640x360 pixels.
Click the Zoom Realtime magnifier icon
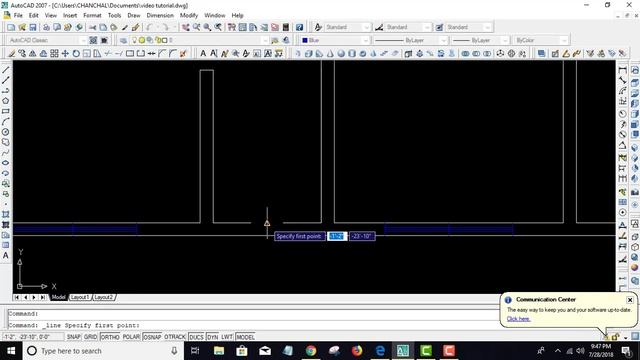click(196, 27)
